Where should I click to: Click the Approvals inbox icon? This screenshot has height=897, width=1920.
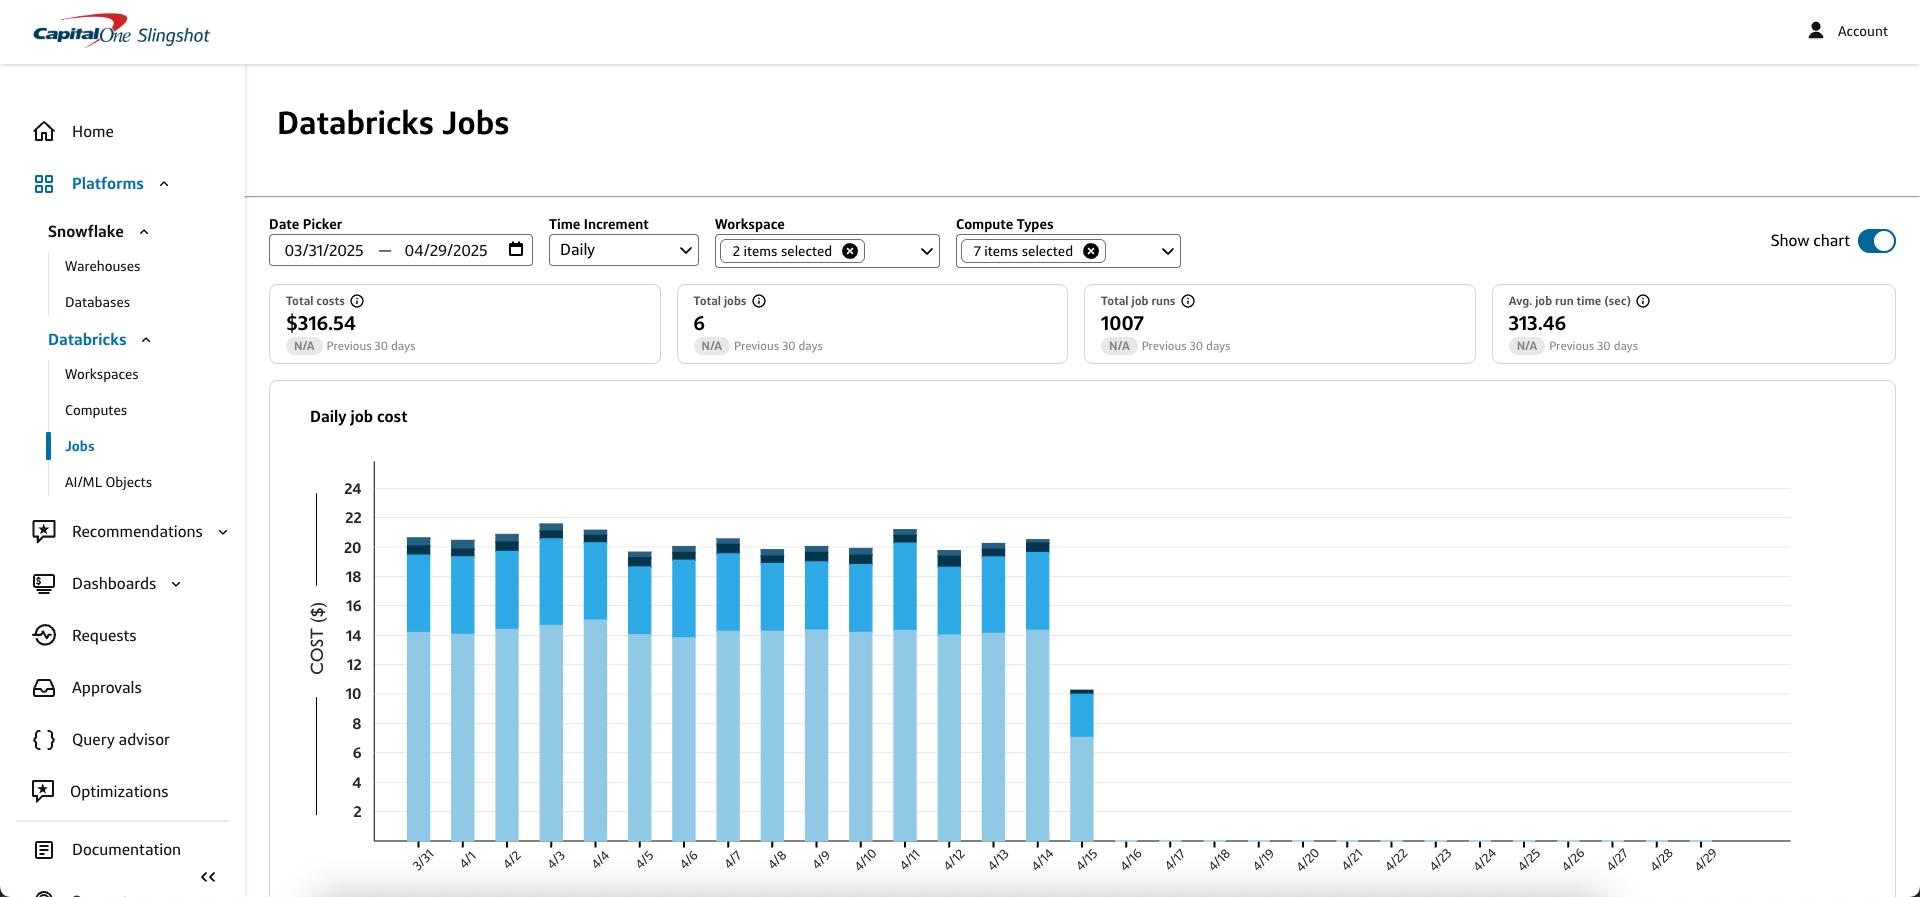[44, 687]
